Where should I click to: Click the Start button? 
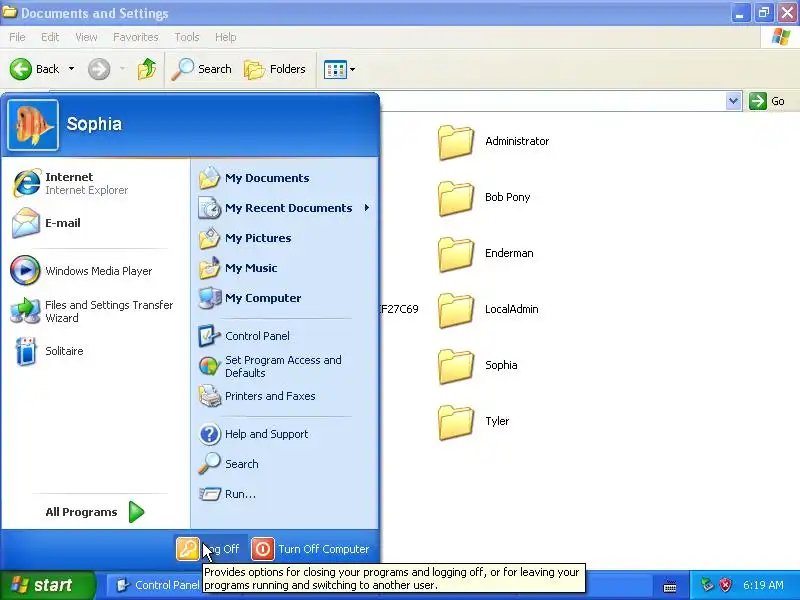click(47, 585)
